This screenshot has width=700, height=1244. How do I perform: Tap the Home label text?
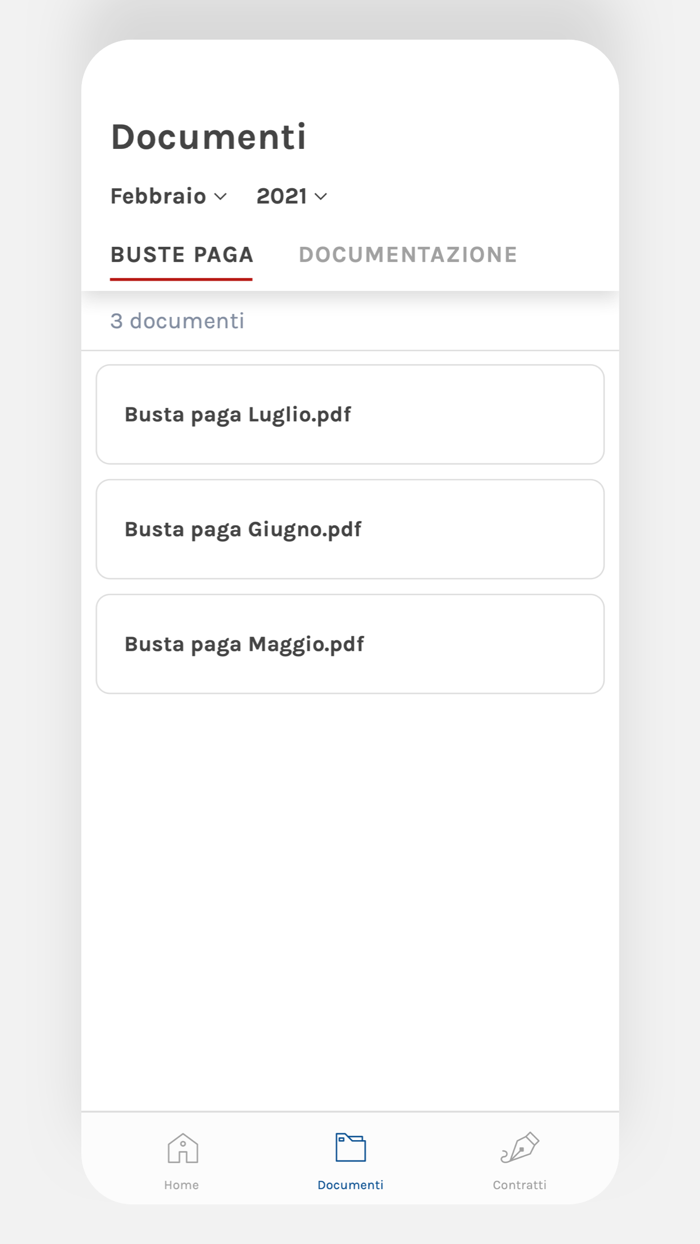[181, 1184]
